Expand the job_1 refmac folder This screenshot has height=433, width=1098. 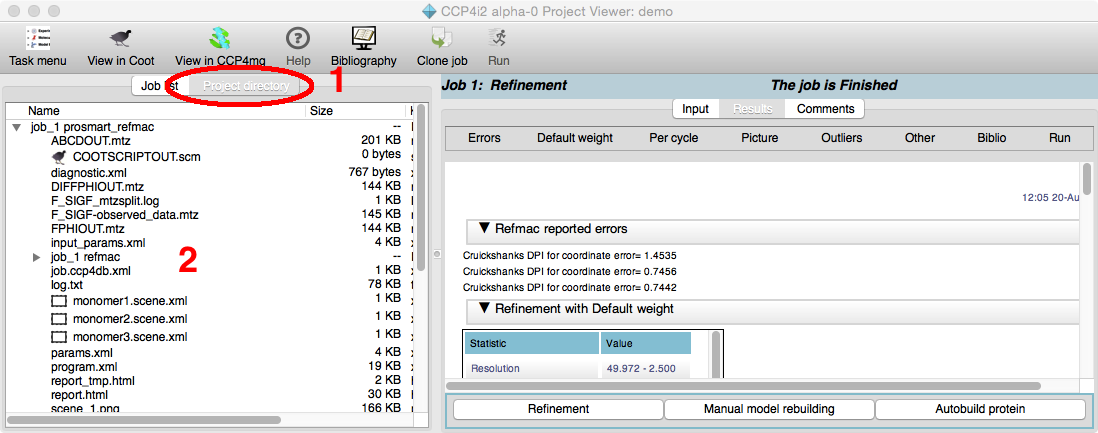click(37, 257)
